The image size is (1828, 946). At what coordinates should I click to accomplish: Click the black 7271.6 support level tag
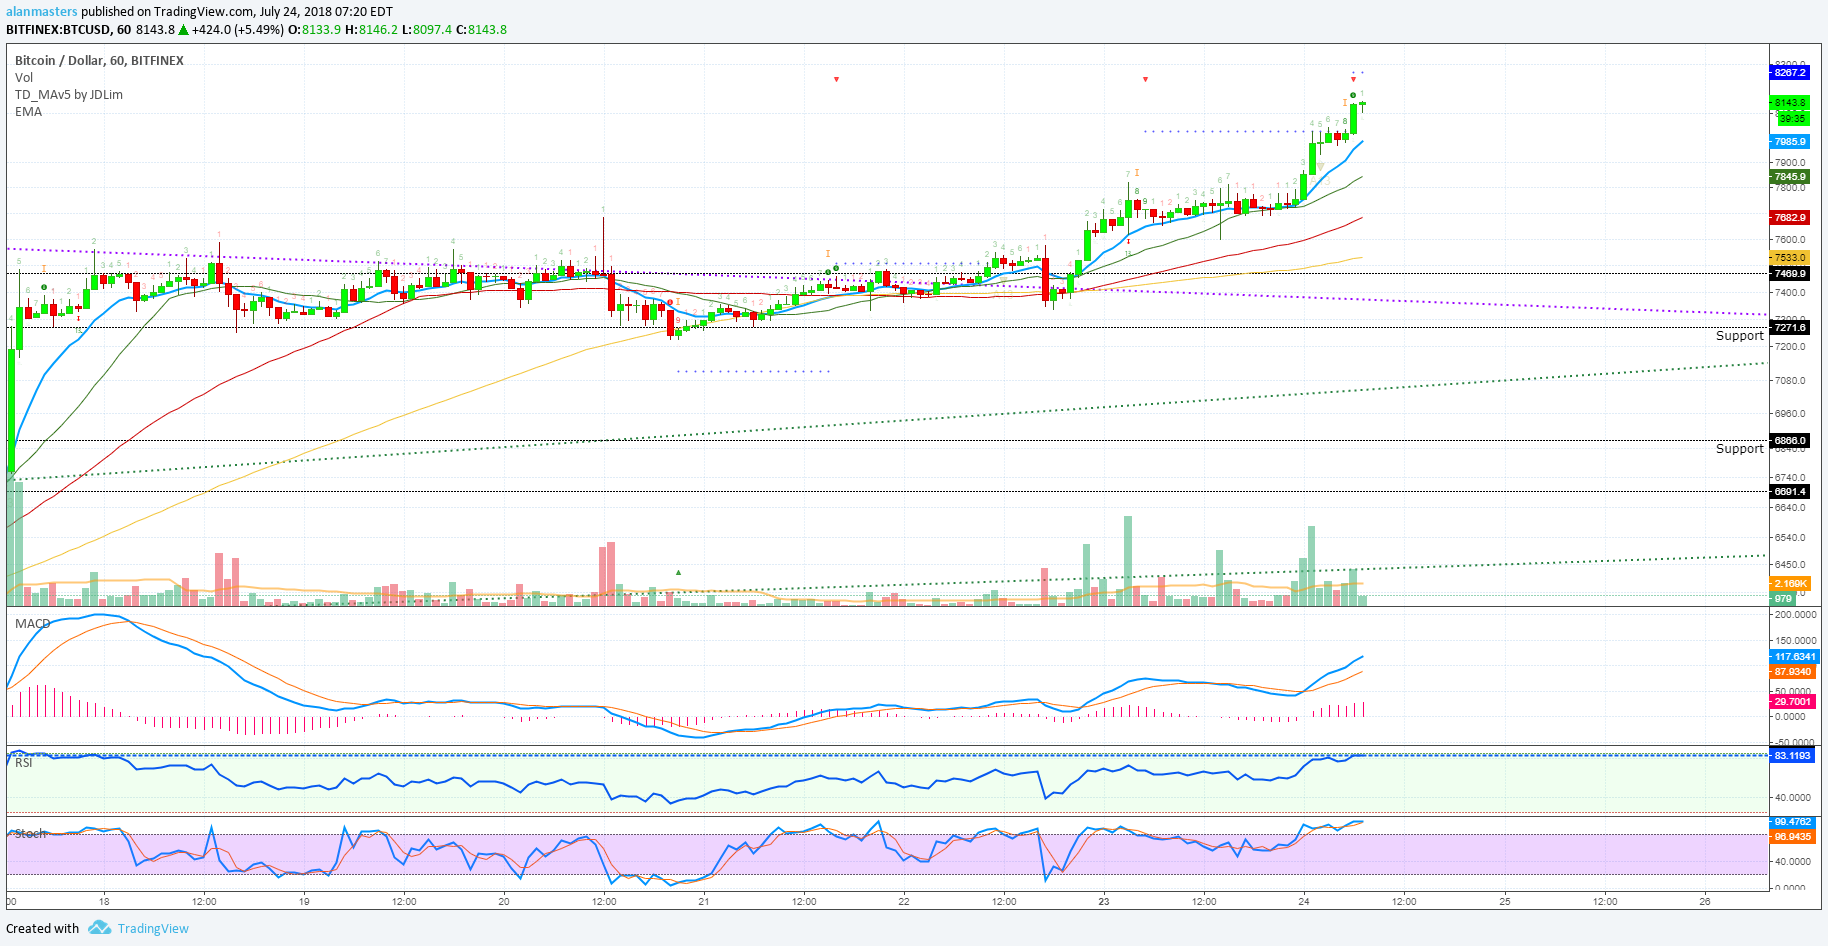(1790, 327)
